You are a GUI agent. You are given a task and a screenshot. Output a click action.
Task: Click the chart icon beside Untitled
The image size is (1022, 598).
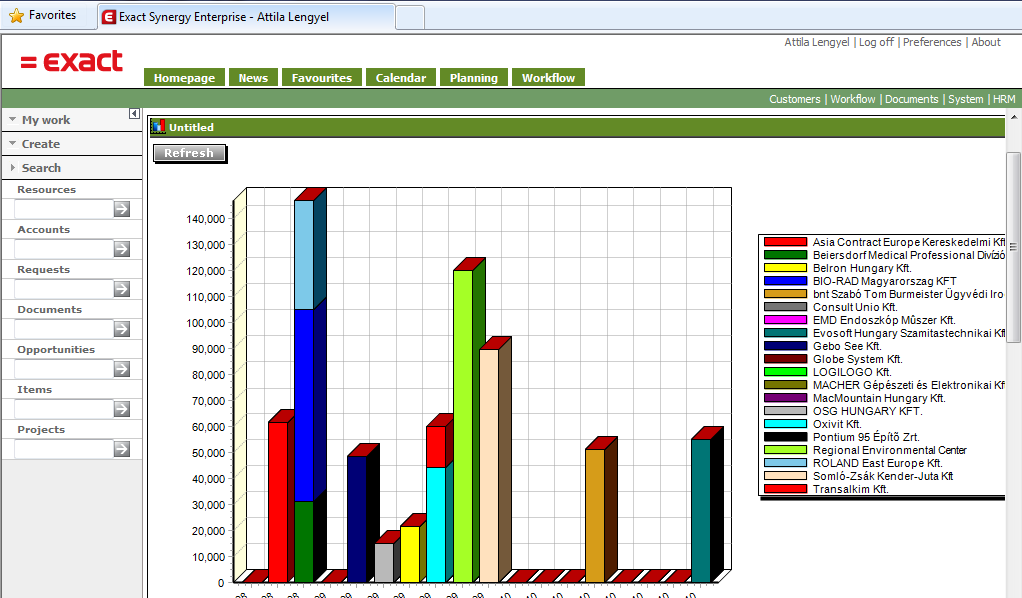tap(158, 127)
